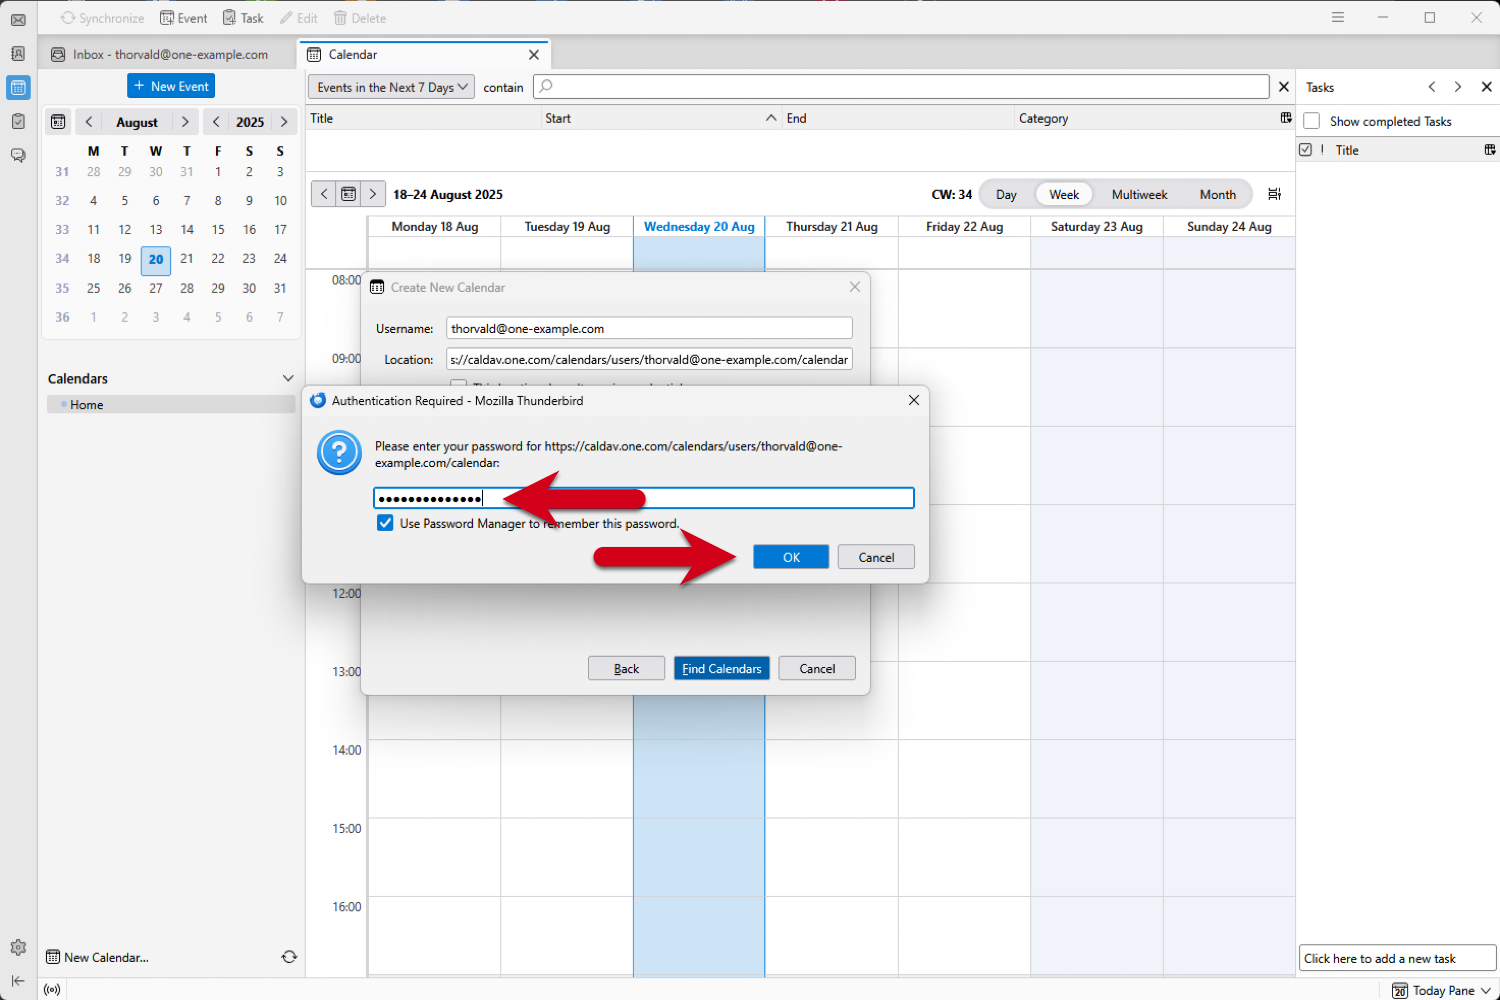Viewport: 1500px width, 1000px height.
Task: Toggle the checkbox beside the Title task header
Action: tap(1307, 149)
